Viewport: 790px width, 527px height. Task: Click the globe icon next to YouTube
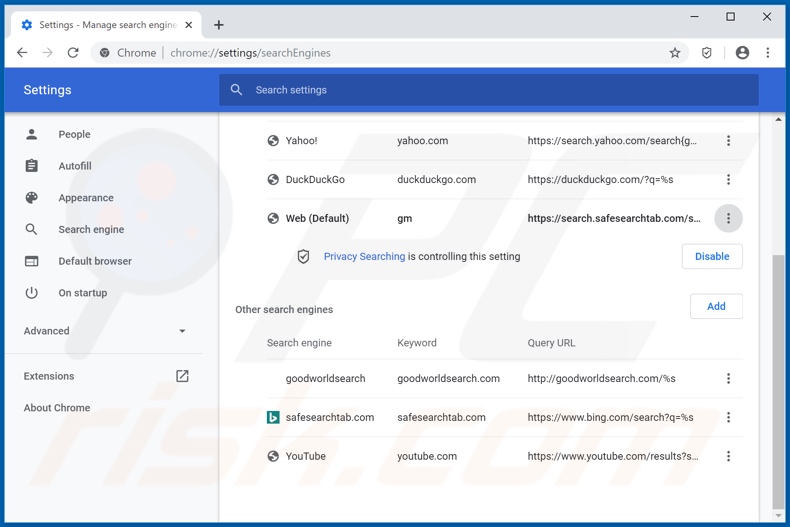(273, 456)
